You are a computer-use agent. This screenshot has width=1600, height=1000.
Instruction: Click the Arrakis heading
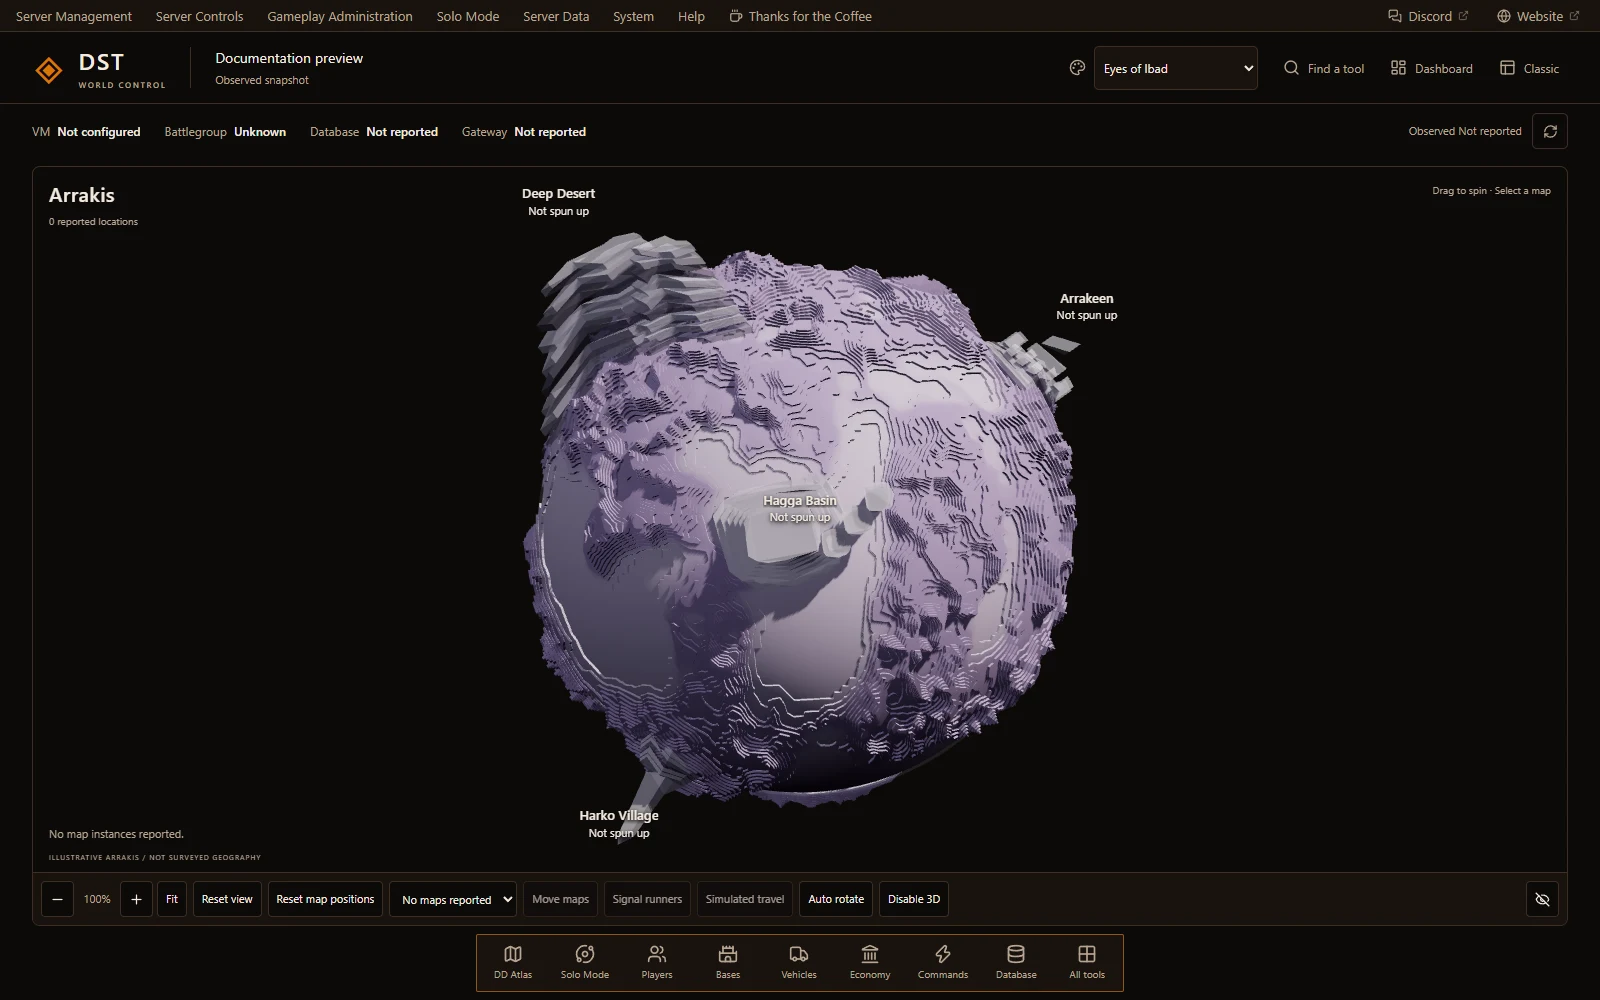point(82,195)
